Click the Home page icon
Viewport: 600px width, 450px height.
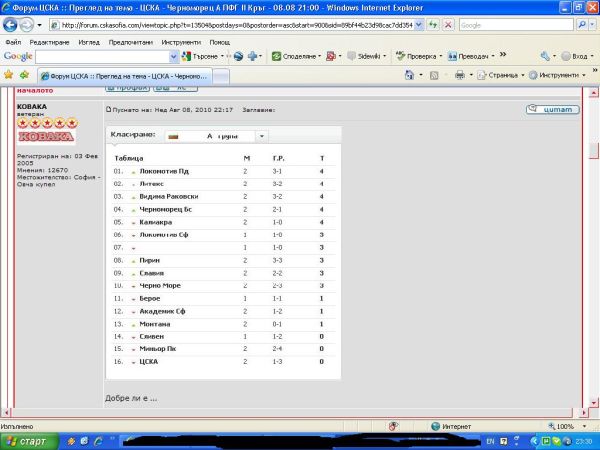pos(409,75)
